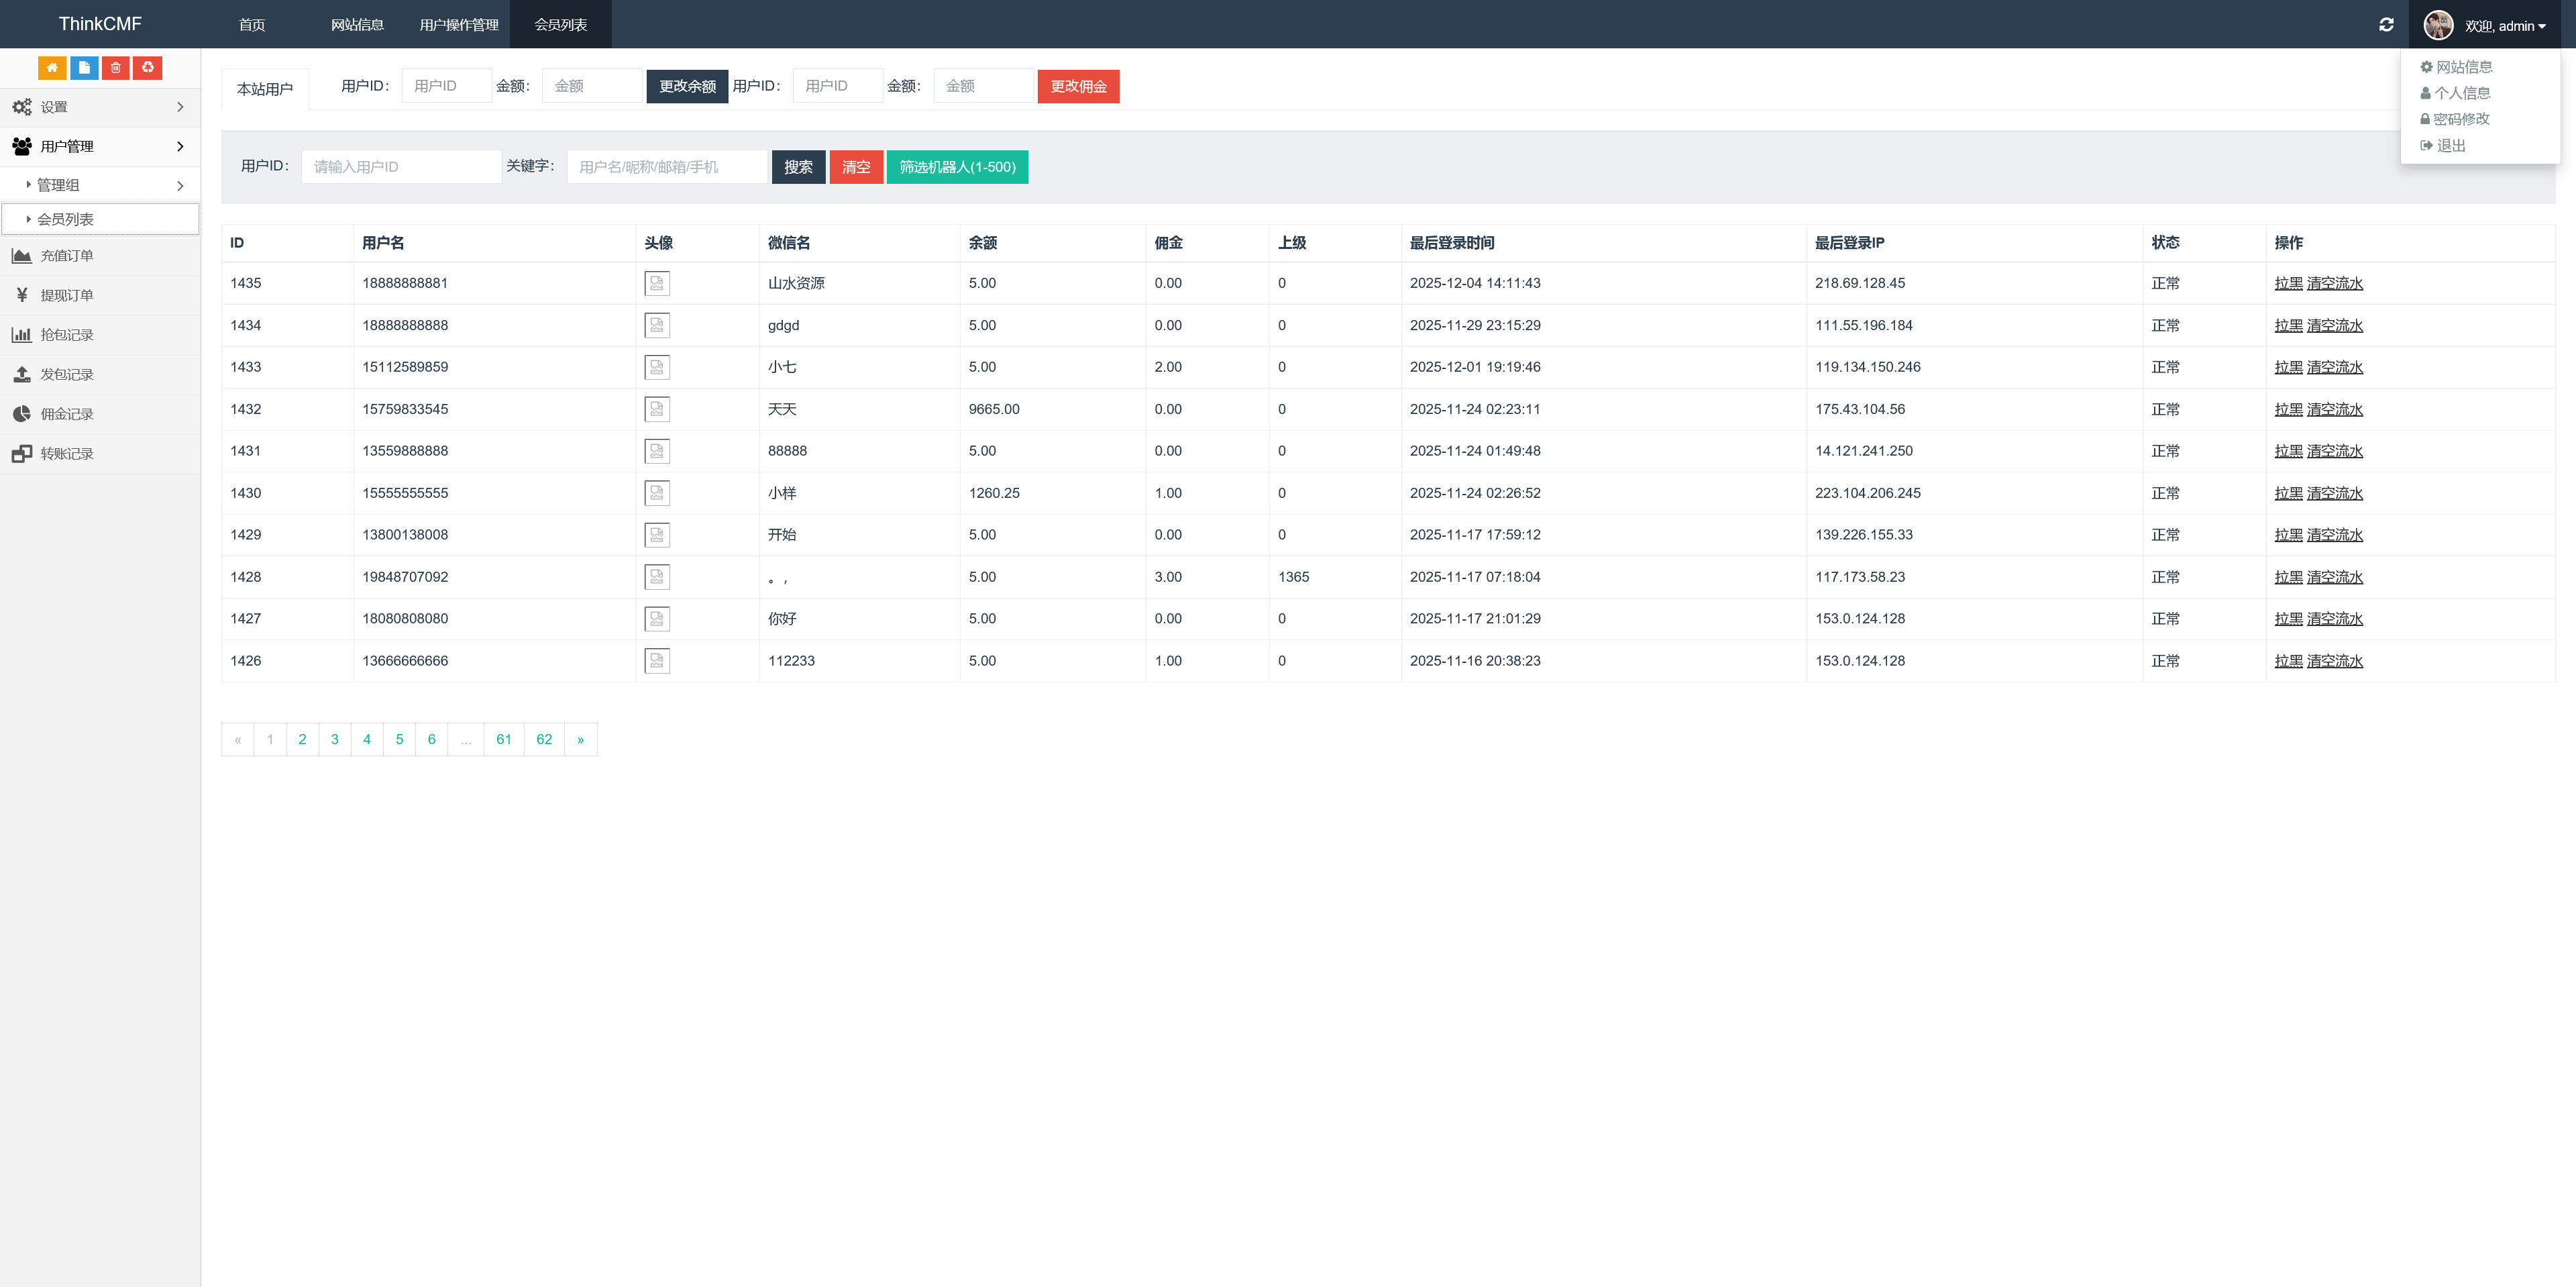The width and height of the screenshot is (2576, 1287).
Task: Click the 更改余额 button
Action: click(x=687, y=86)
